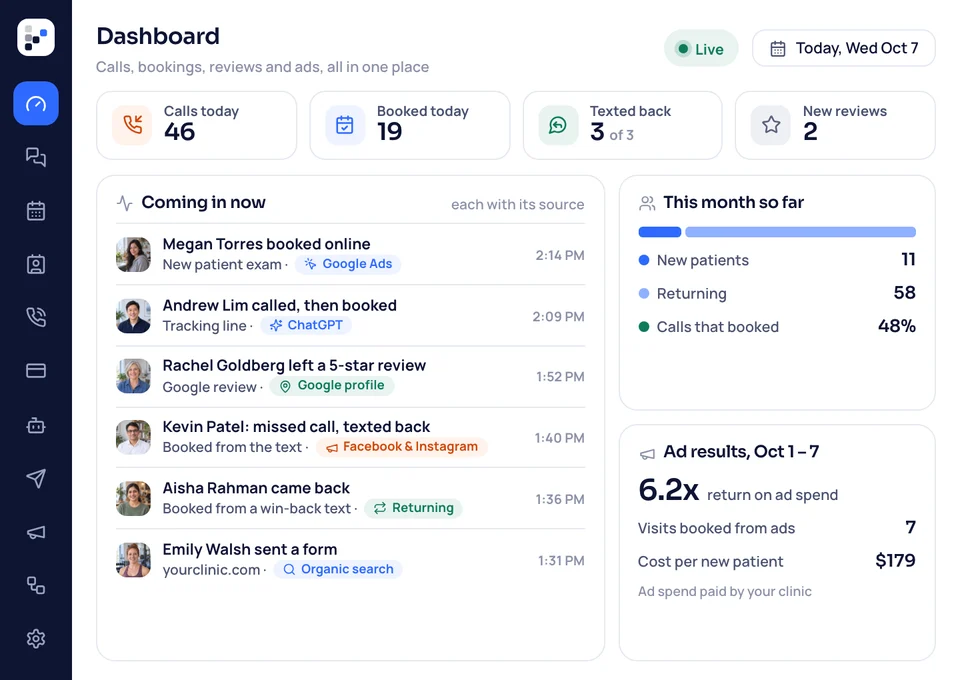The width and height of the screenshot is (960, 680).
Task: Click Emily Walsh's avatar photo
Action: pyautogui.click(x=133, y=559)
